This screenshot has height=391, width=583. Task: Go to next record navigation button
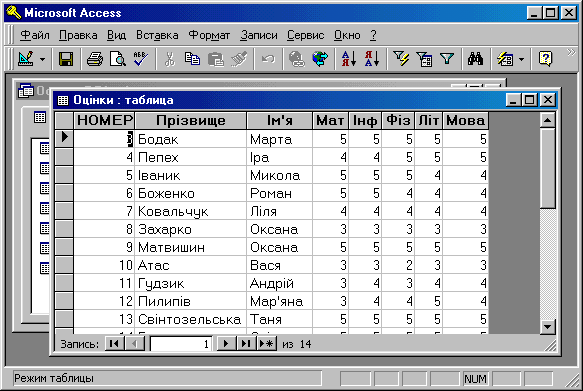(226, 344)
